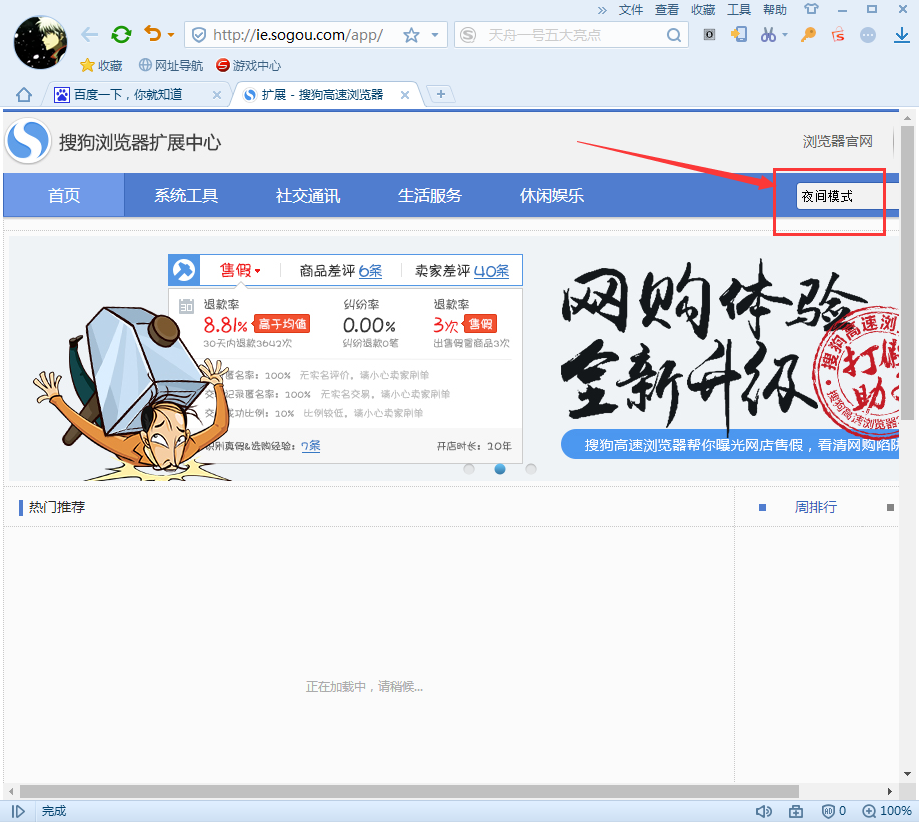
Task: Select the 生活服务 navigation tab
Action: pyautogui.click(x=430, y=195)
